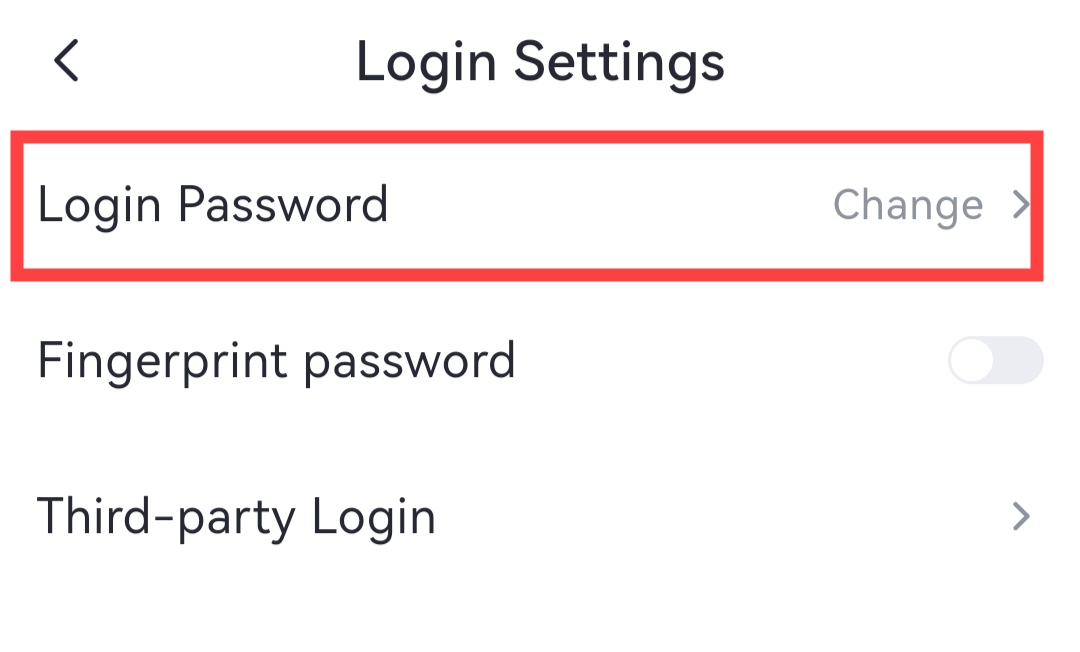The width and height of the screenshot is (1080, 652).
Task: Tap the Fingerprint password row
Action: click(527, 361)
